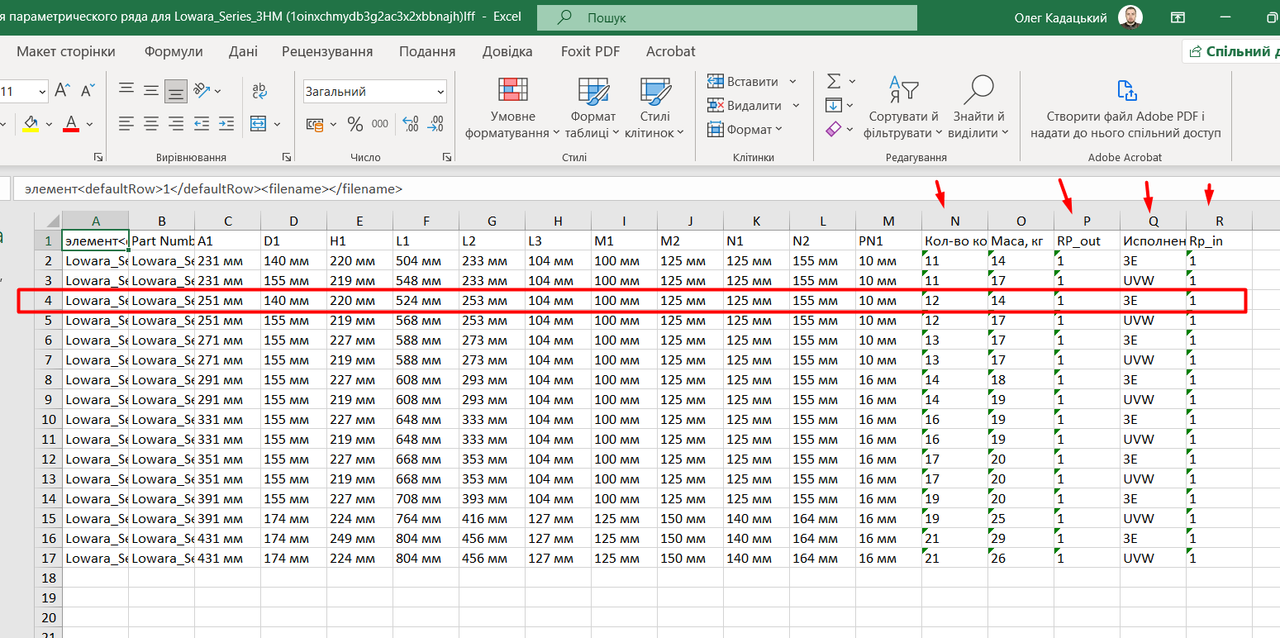Open number format combo box Загальний
1280x638 pixels.
(x=375, y=91)
